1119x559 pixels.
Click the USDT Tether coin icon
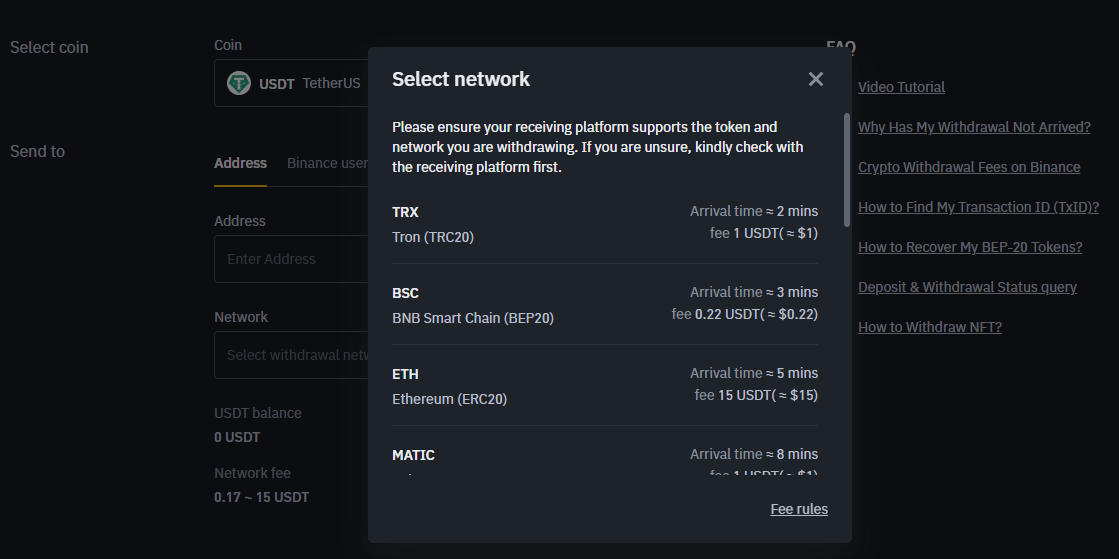(x=239, y=84)
